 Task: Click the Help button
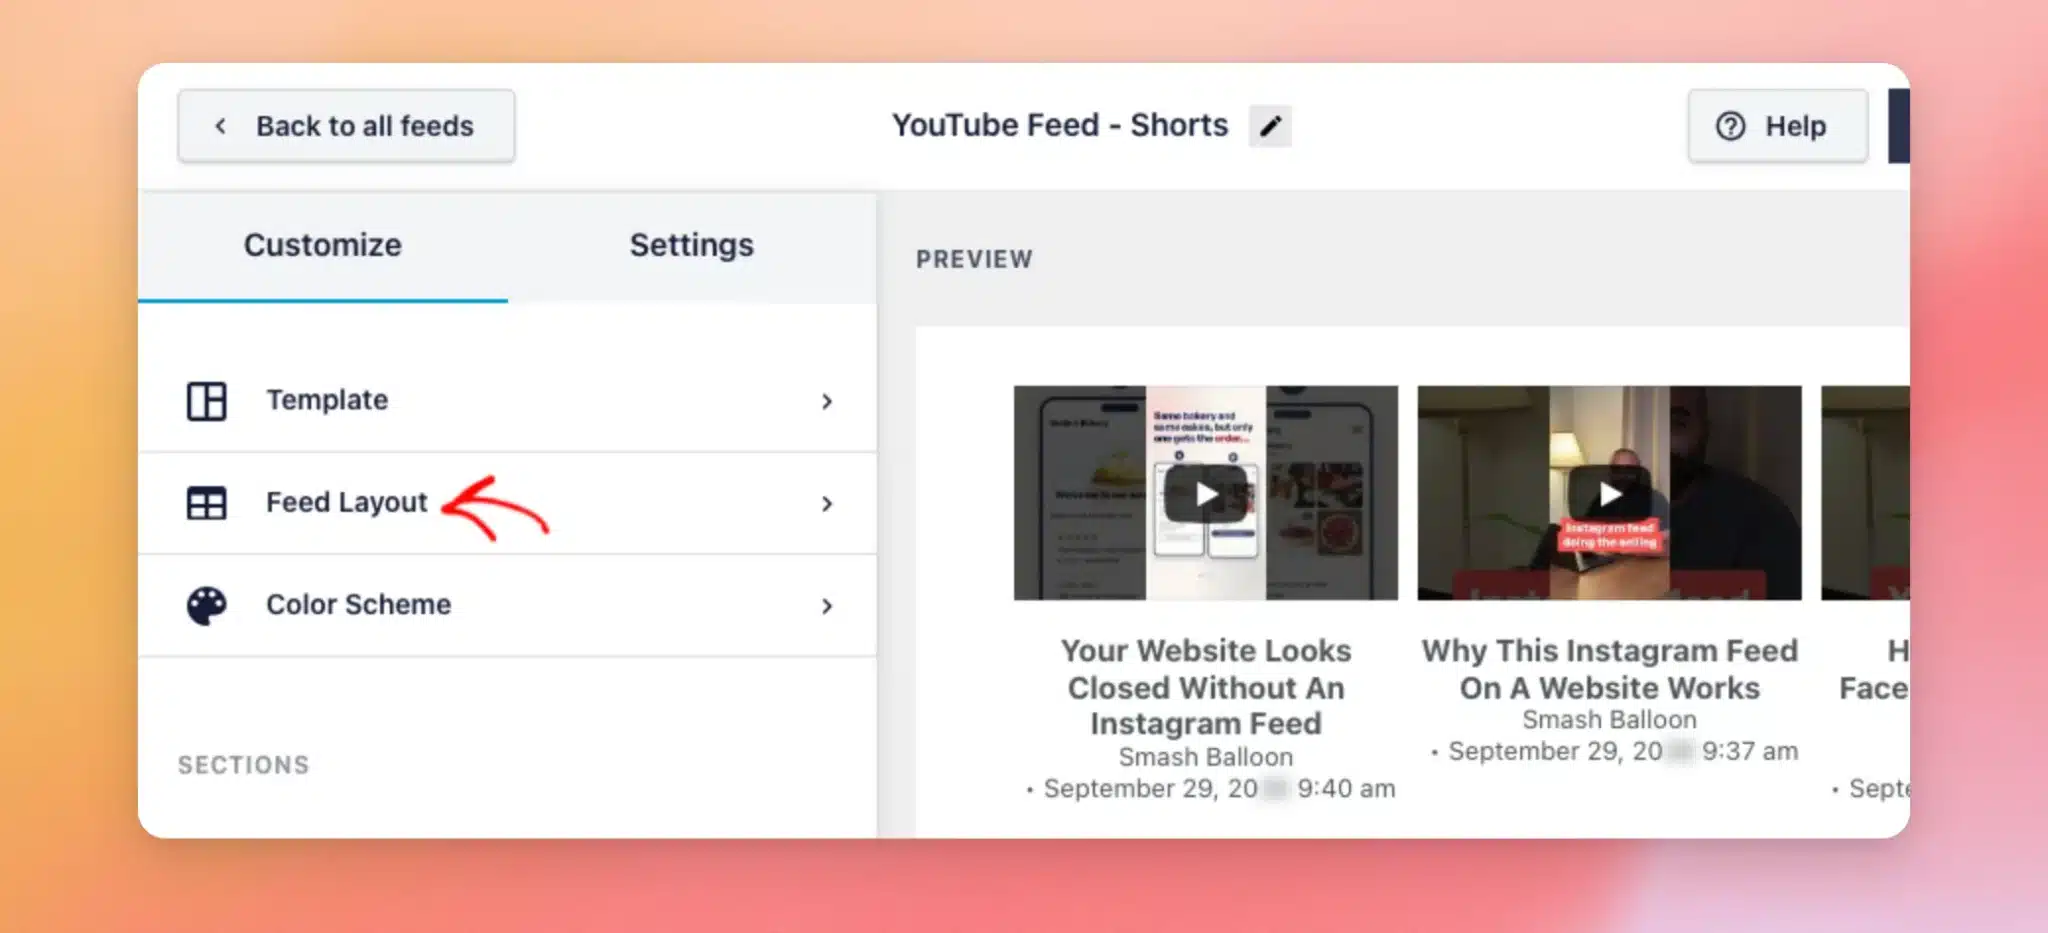[x=1778, y=126]
